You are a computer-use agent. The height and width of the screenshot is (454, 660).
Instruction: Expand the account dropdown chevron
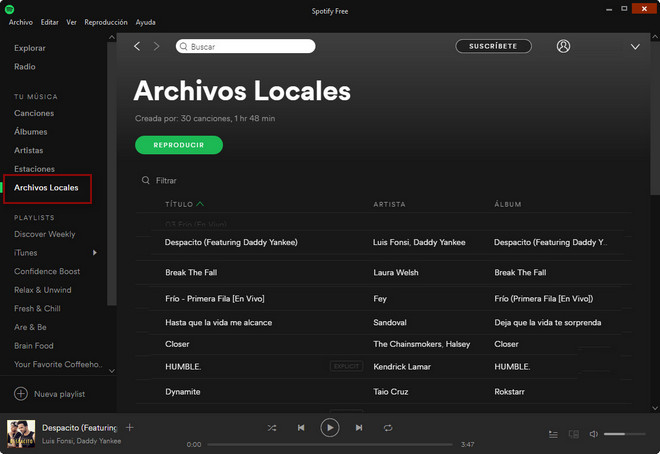point(635,47)
